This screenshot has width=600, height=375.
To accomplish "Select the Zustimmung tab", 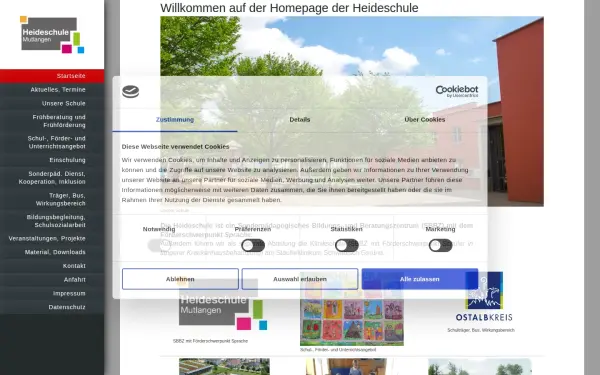I will click(175, 120).
